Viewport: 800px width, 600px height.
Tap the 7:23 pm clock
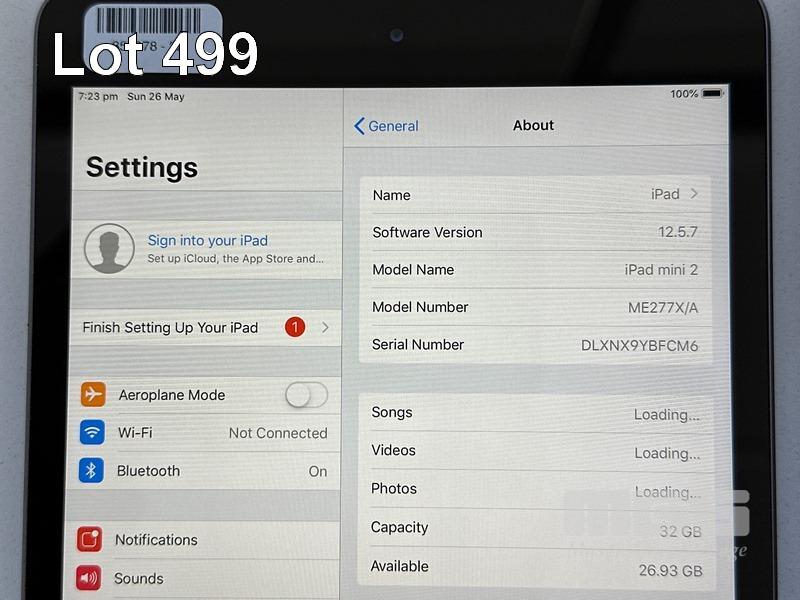coord(98,96)
